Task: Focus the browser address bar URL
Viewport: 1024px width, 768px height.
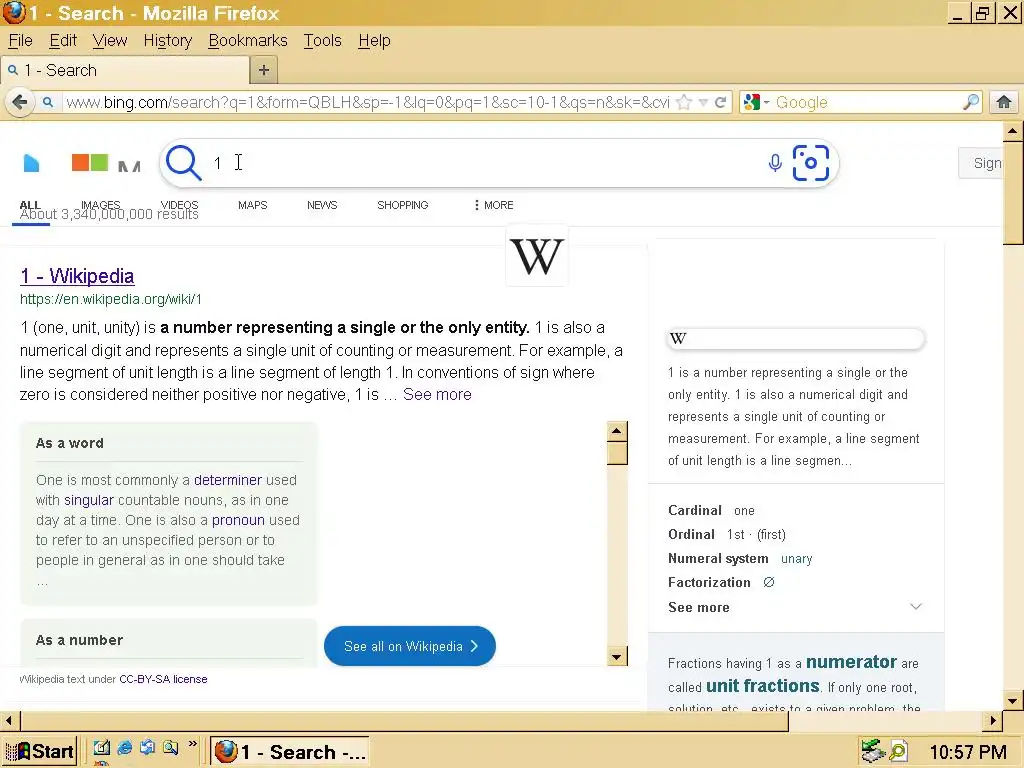Action: coord(368,103)
